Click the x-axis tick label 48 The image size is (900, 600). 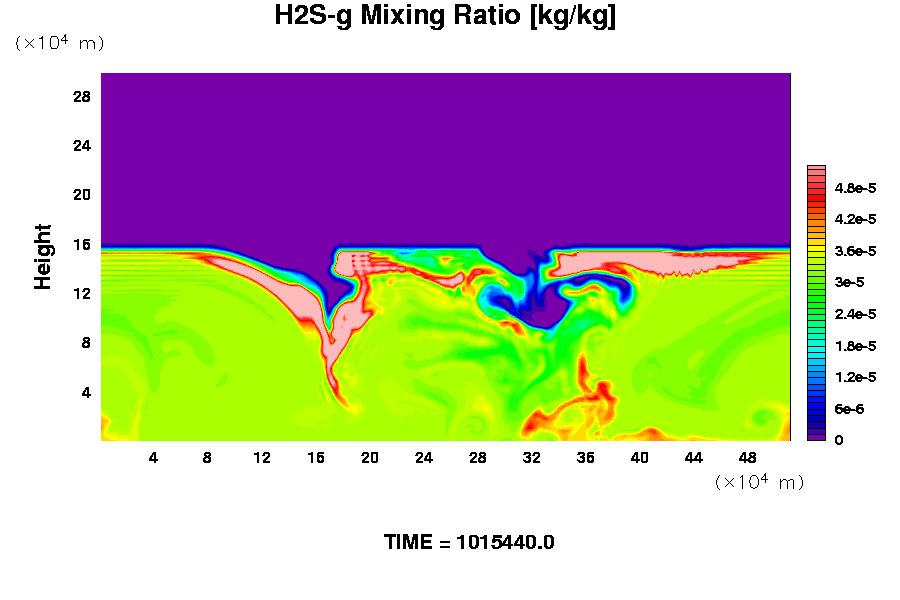(747, 457)
